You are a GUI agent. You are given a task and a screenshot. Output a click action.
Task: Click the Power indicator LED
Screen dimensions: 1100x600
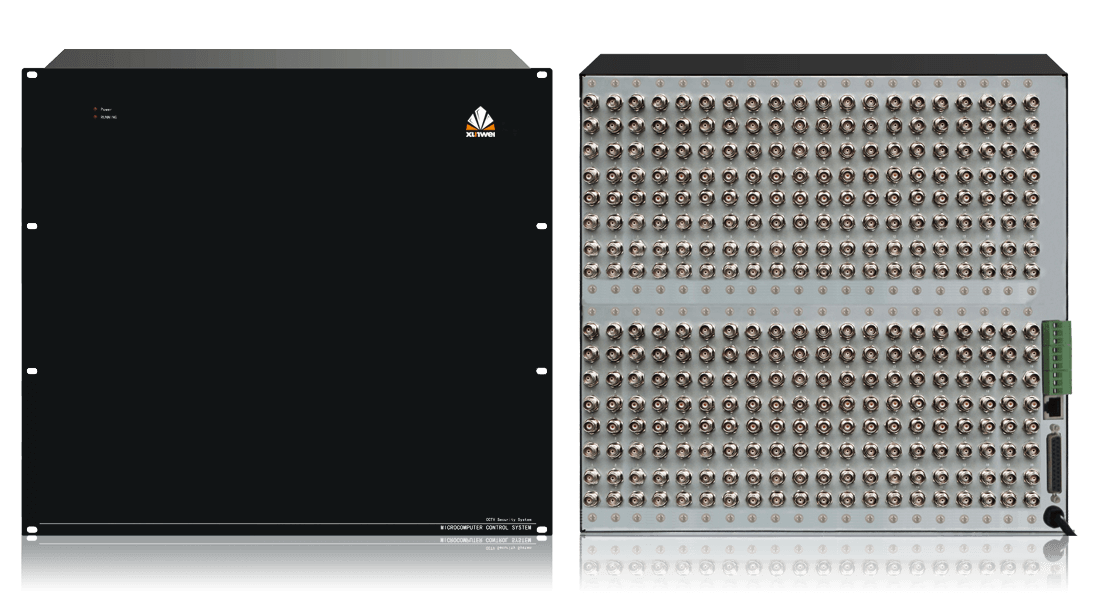tap(96, 108)
